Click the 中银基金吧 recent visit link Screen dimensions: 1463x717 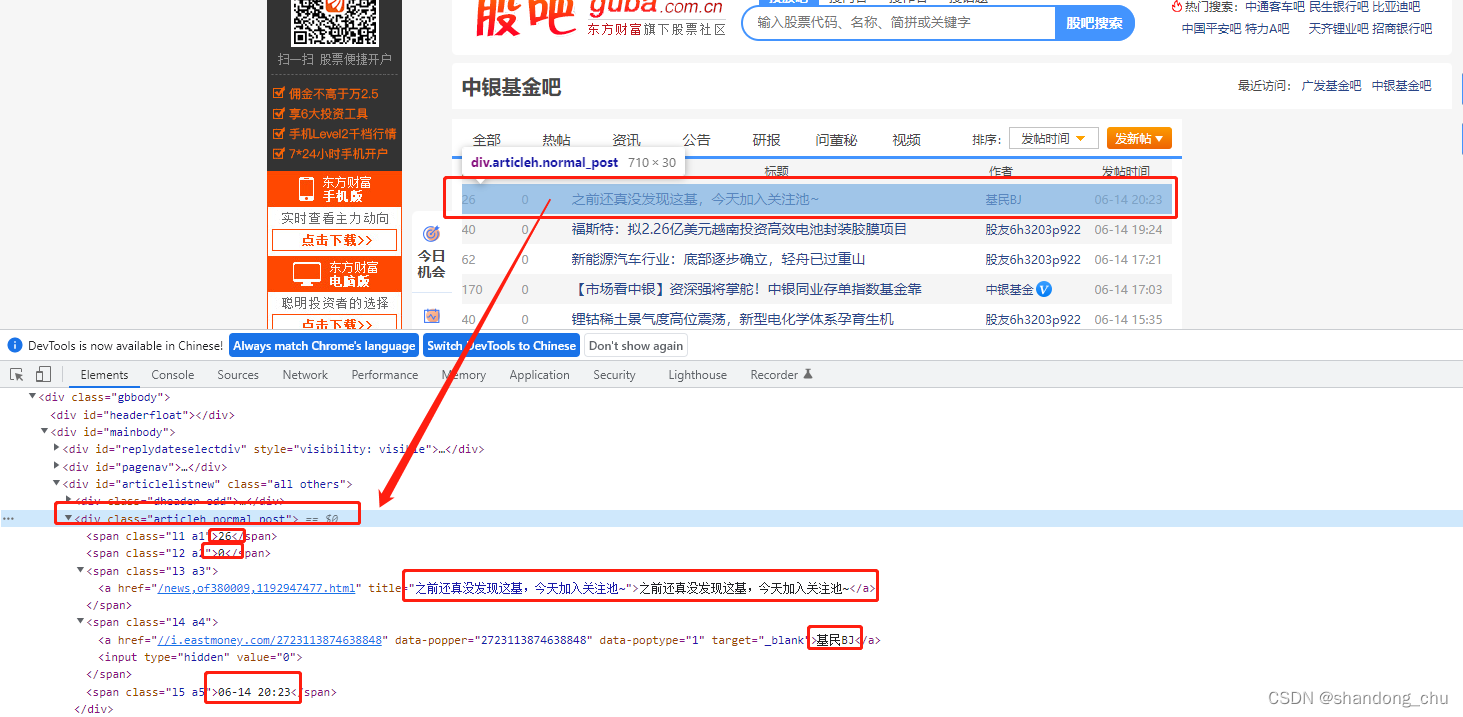pyautogui.click(x=1401, y=86)
